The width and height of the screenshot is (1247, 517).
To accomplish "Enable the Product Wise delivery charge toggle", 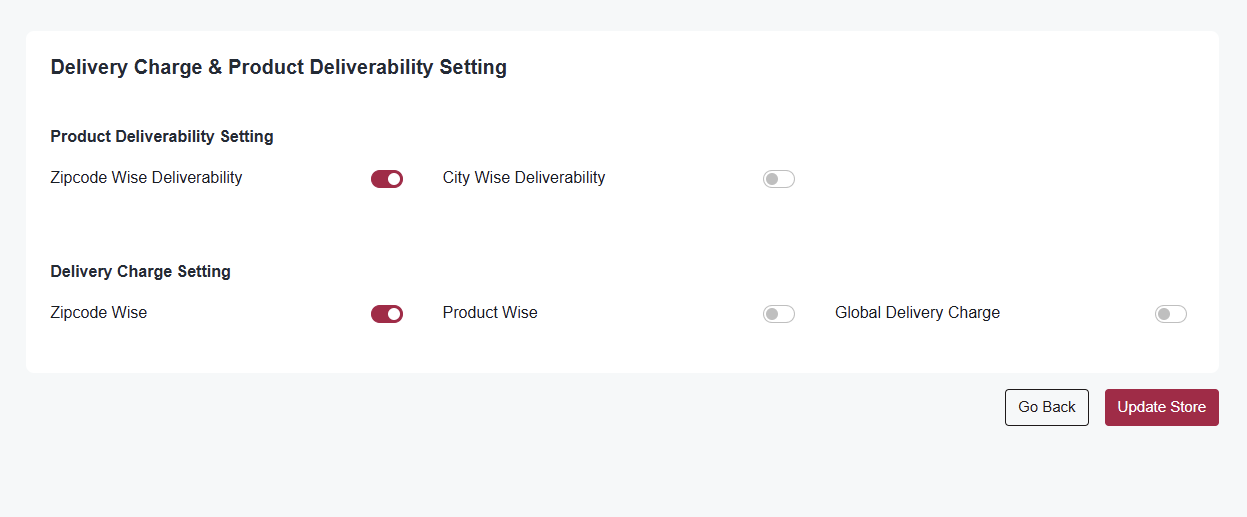I will tap(779, 314).
